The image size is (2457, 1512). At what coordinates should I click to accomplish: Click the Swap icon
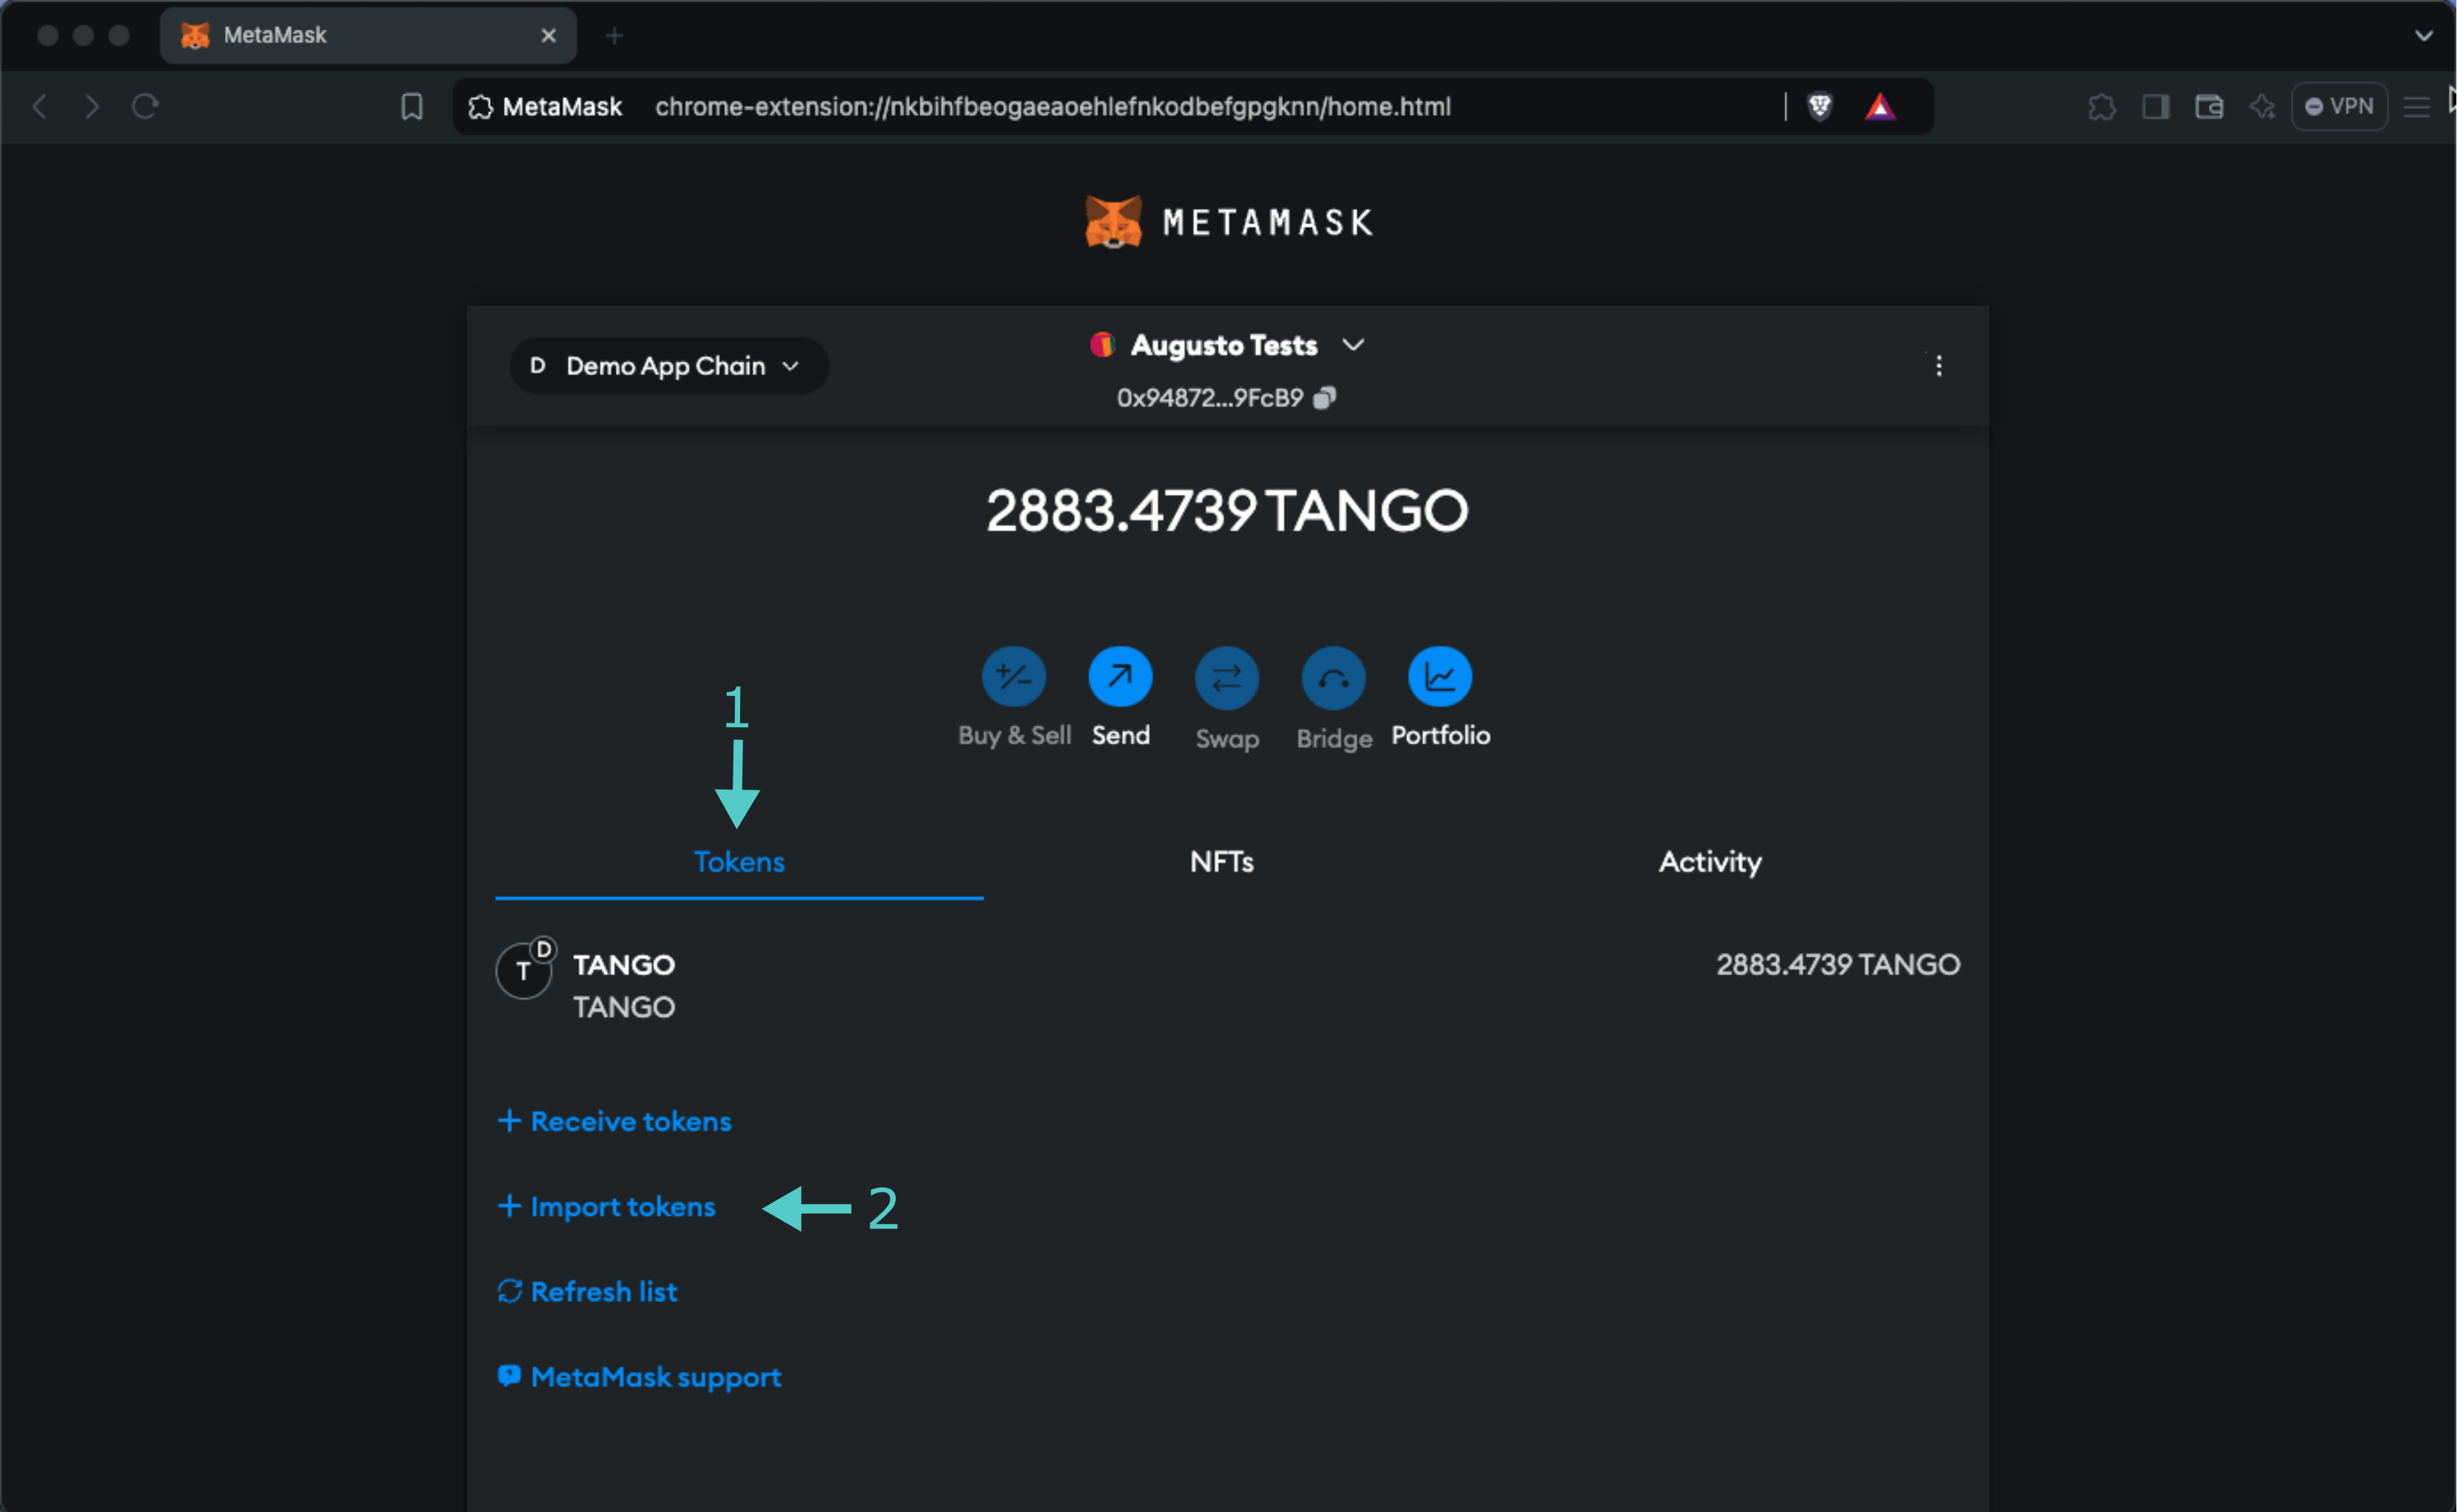click(1227, 678)
